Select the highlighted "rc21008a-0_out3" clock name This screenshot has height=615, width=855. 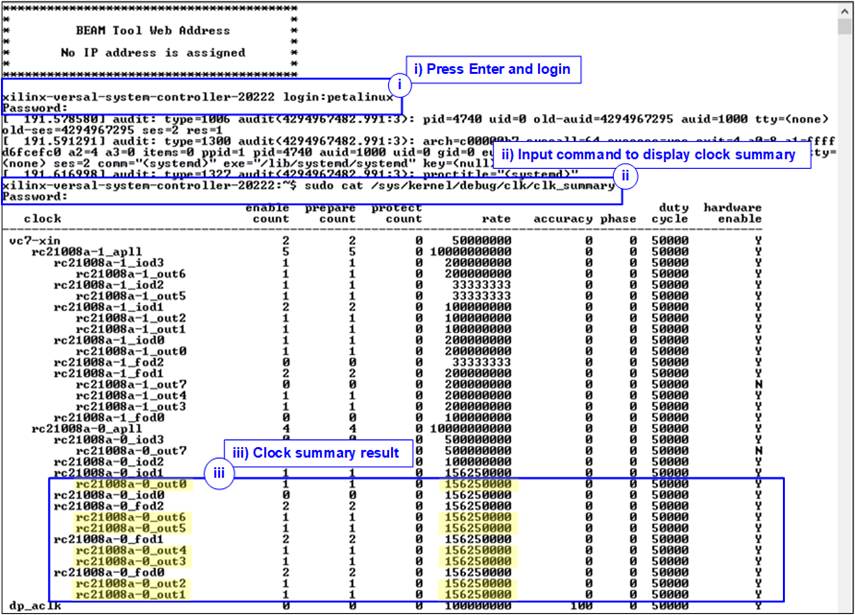point(131,562)
